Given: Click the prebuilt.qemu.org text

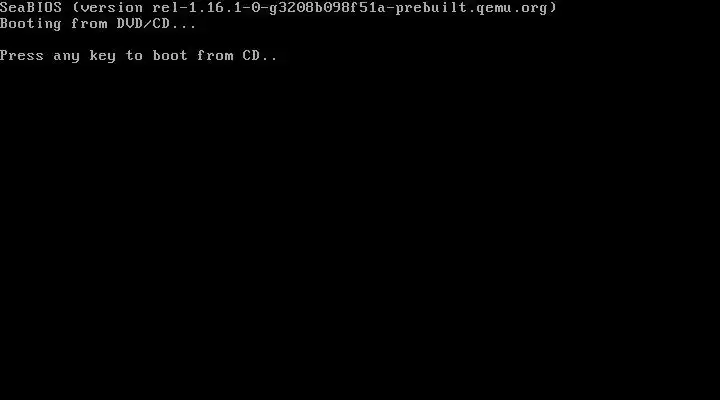Looking at the screenshot, I should (472, 9).
